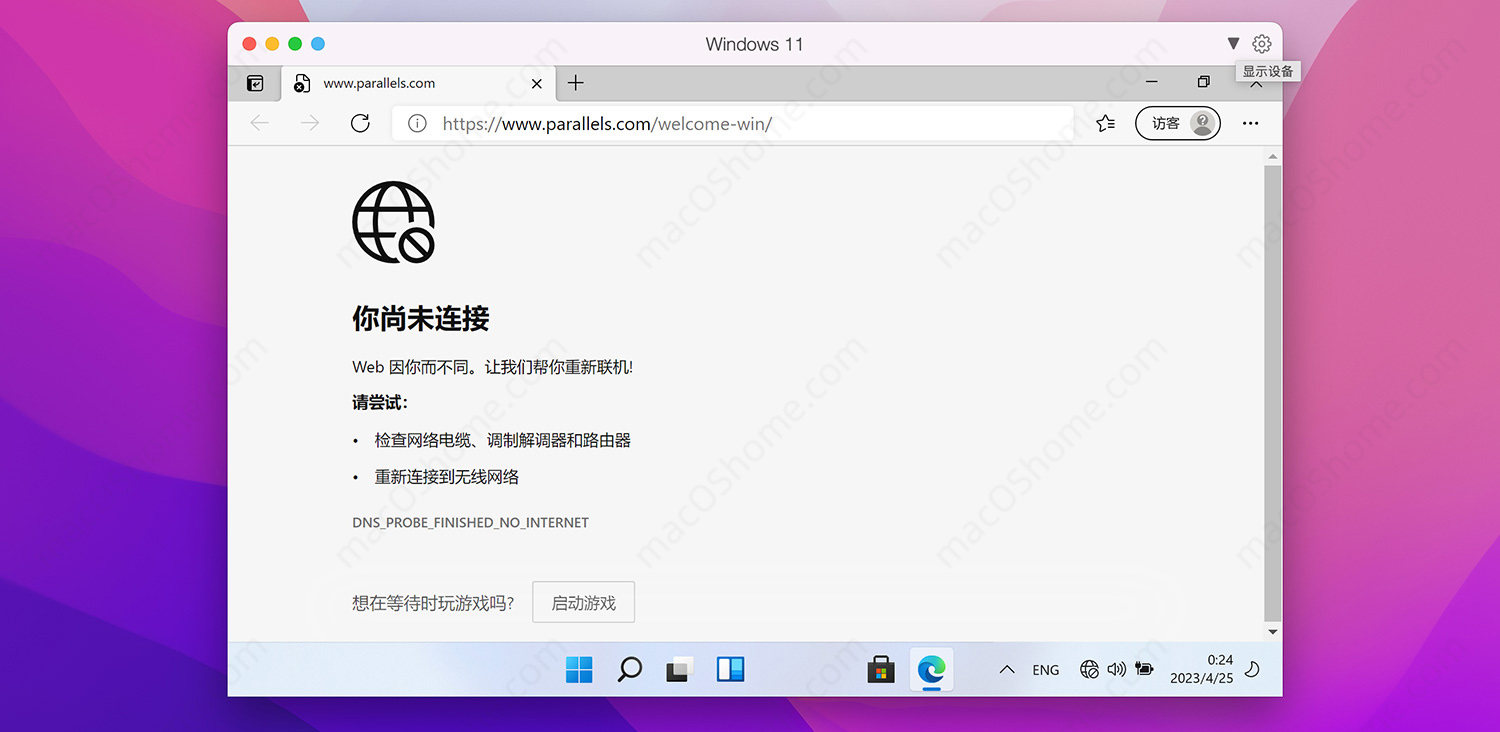Viewport: 1500px width, 732px height.
Task: Toggle night mode via taskbar moon icon
Action: click(1252, 670)
